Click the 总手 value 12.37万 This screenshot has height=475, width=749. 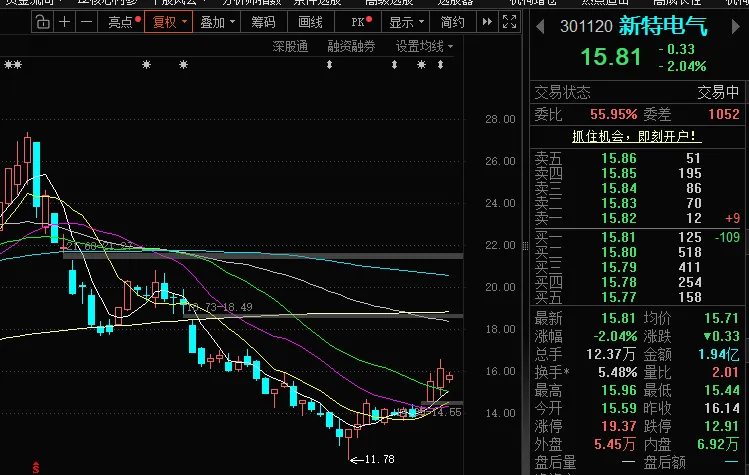pyautogui.click(x=611, y=355)
